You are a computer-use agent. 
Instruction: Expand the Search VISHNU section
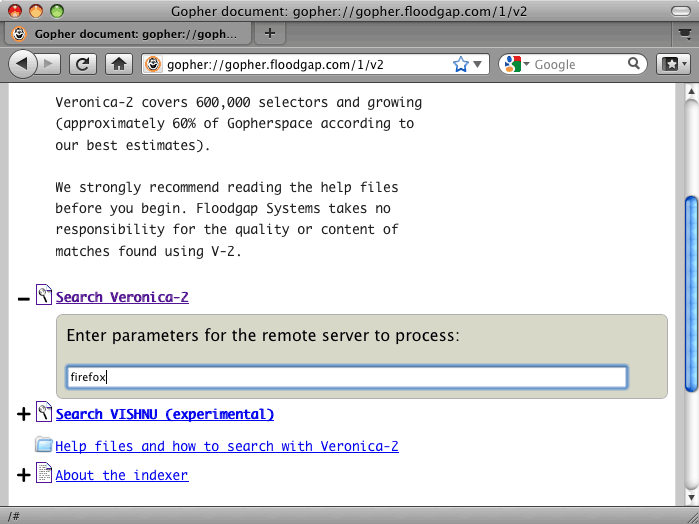click(x=24, y=414)
